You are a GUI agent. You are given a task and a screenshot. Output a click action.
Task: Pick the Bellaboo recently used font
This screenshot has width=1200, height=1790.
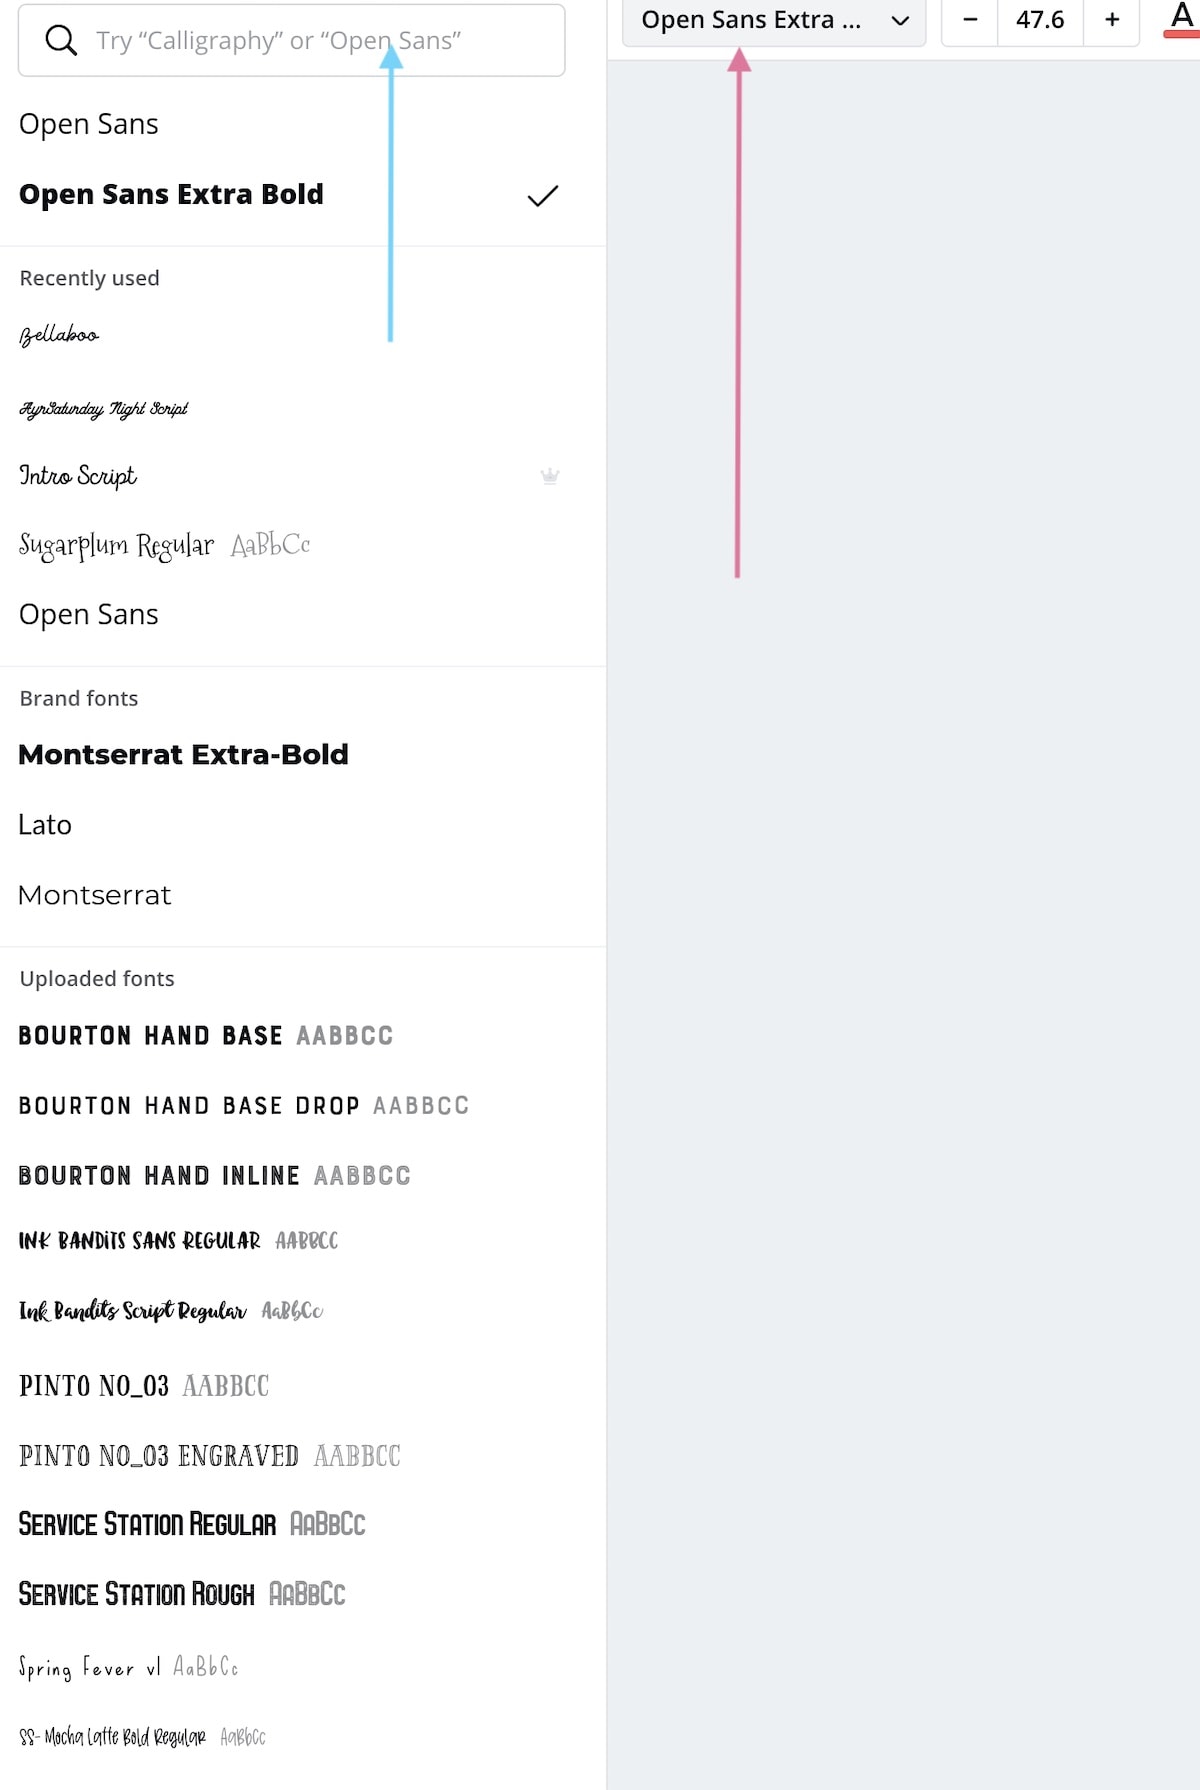click(x=59, y=336)
